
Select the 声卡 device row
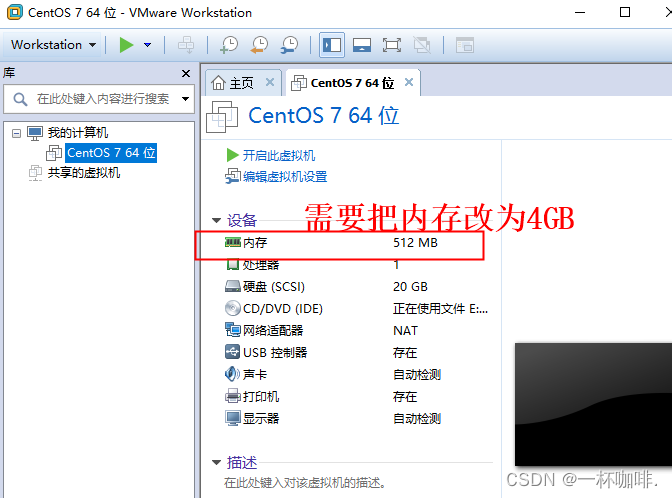(x=356, y=374)
